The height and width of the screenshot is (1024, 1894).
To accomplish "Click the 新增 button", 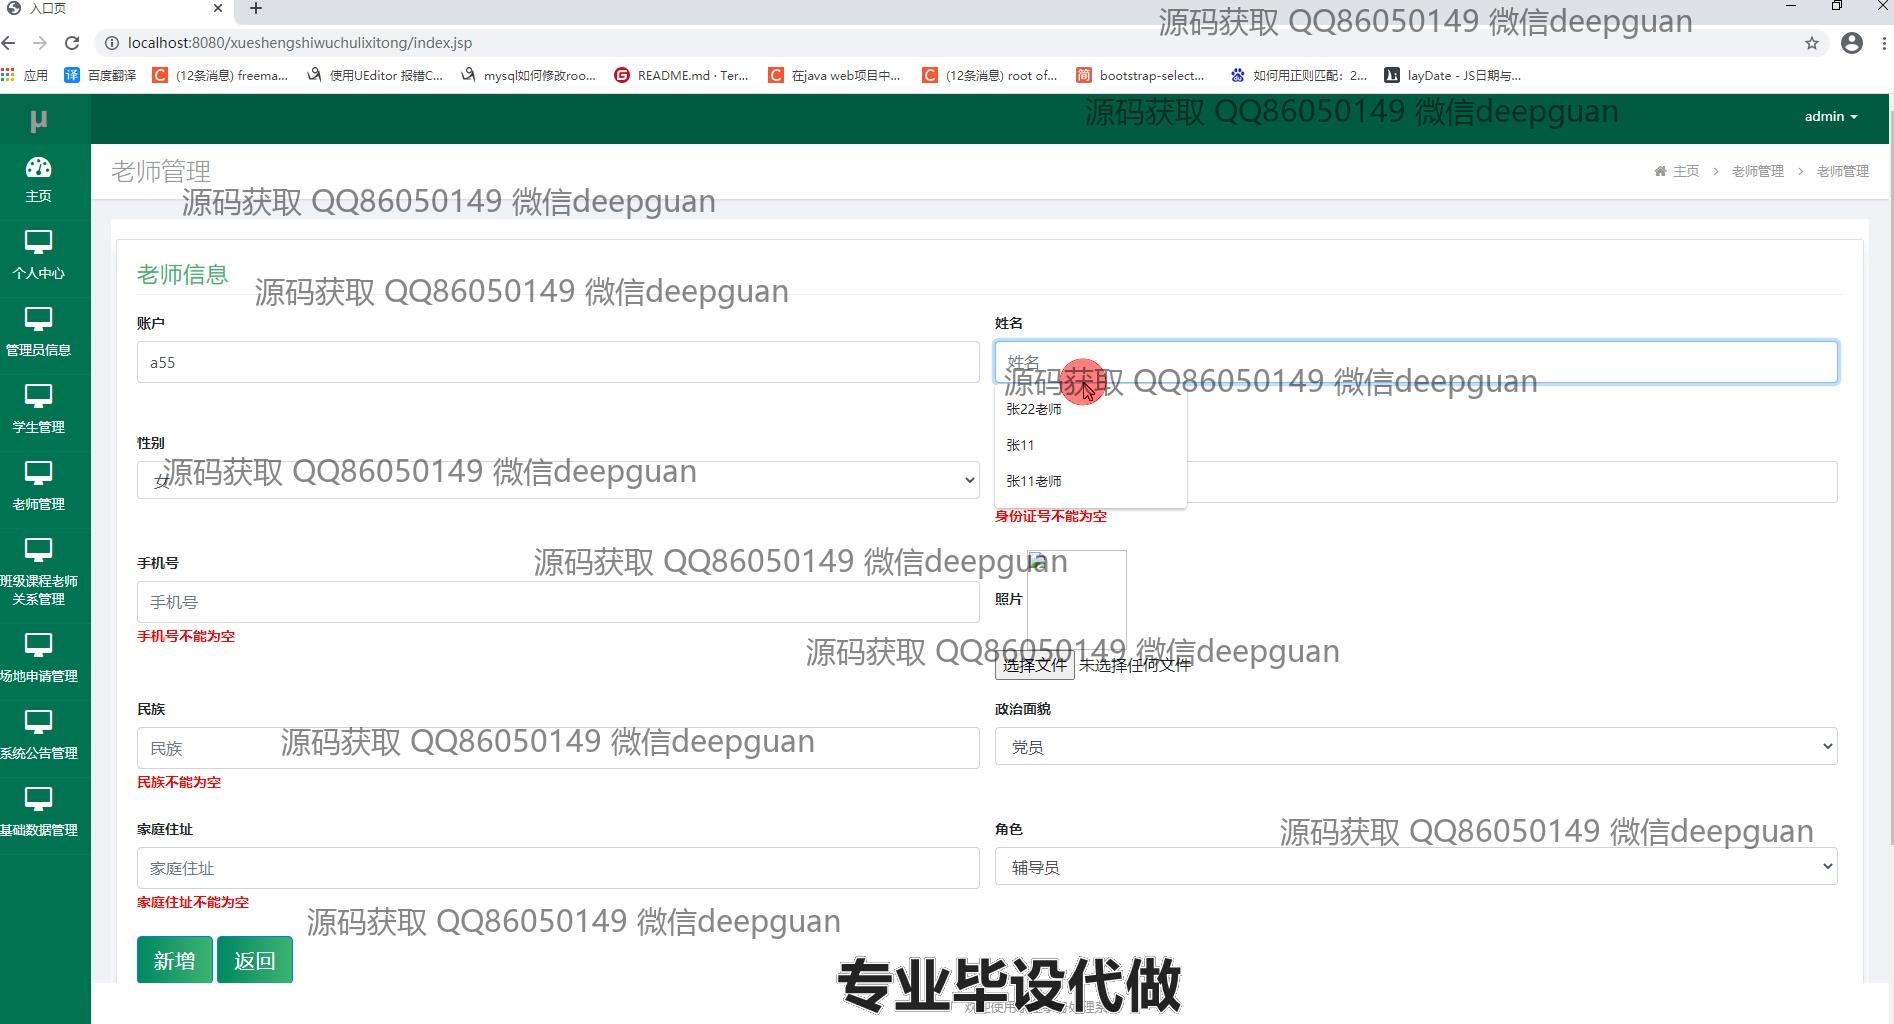I will (x=174, y=960).
